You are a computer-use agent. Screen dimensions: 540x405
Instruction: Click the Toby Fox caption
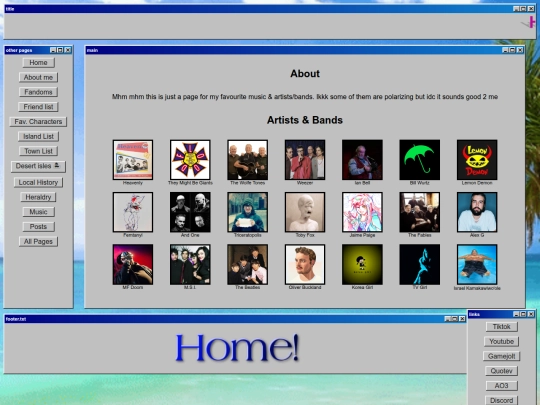[x=305, y=235]
